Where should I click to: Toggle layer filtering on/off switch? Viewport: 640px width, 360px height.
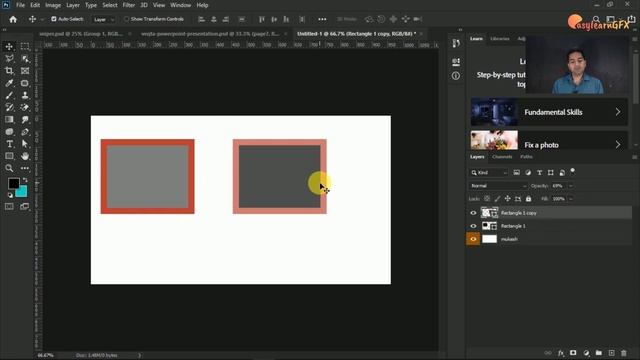(x=573, y=171)
